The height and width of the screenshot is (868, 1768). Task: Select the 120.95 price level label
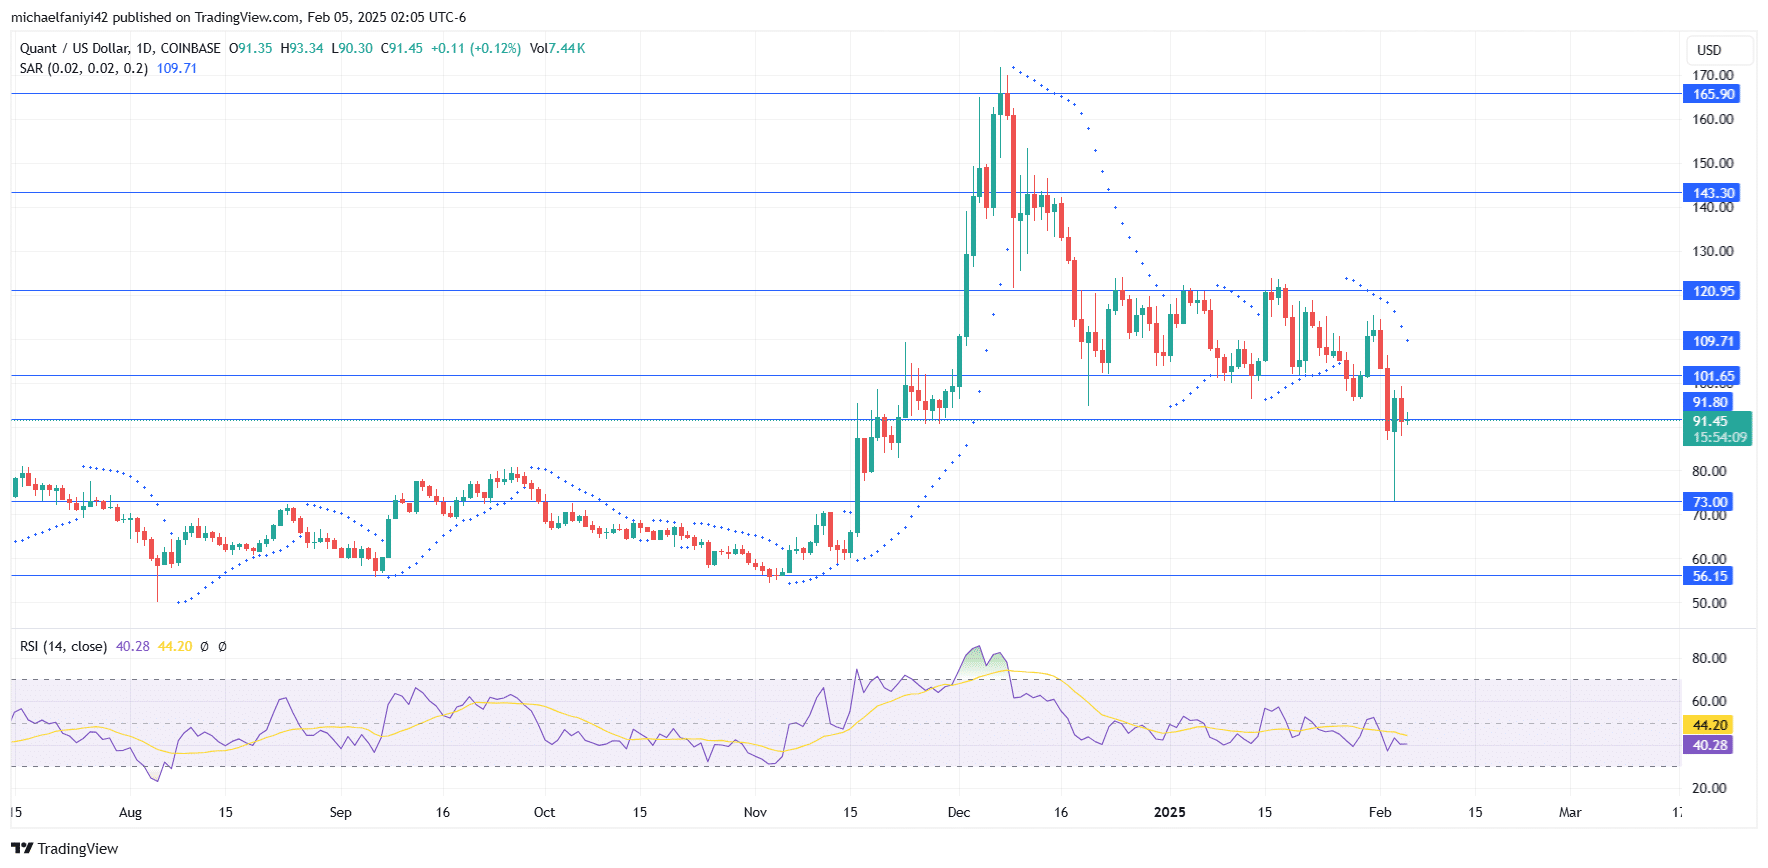pyautogui.click(x=1713, y=291)
